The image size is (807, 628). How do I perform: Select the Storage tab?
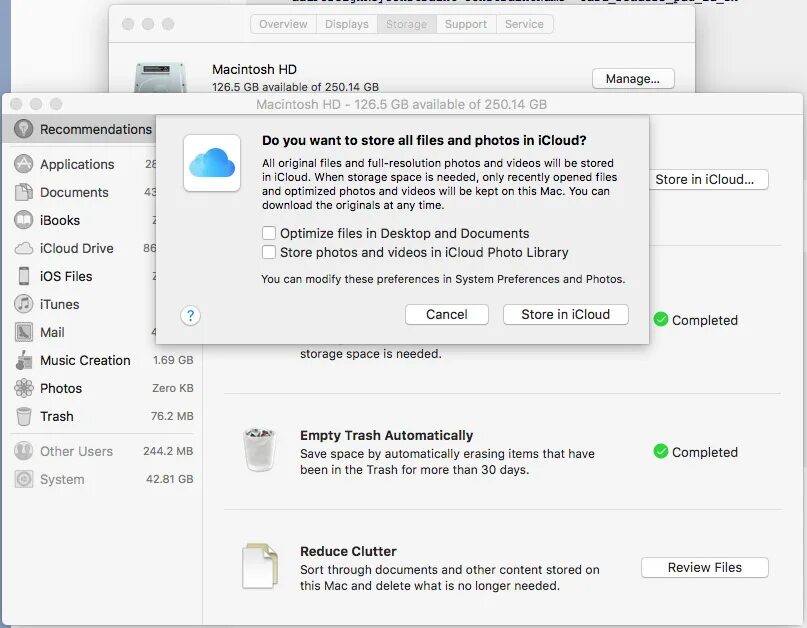[x=406, y=24]
